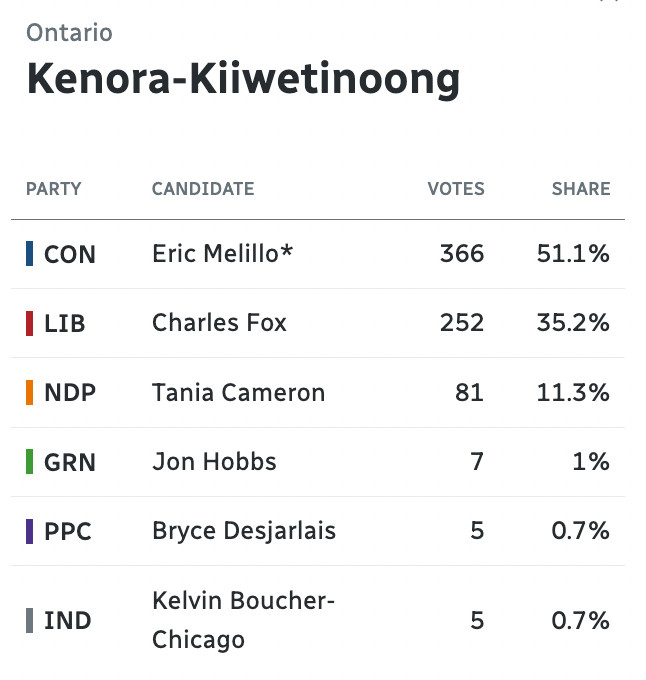Sort by the SHARE column header

[581, 189]
